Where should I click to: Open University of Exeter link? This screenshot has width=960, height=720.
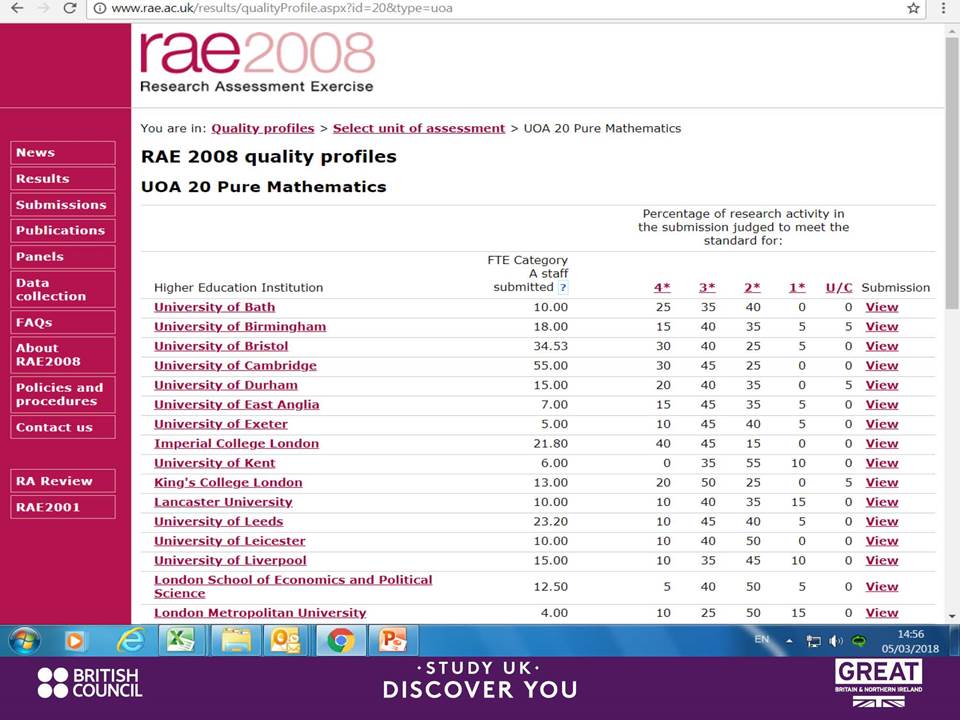pos(221,424)
